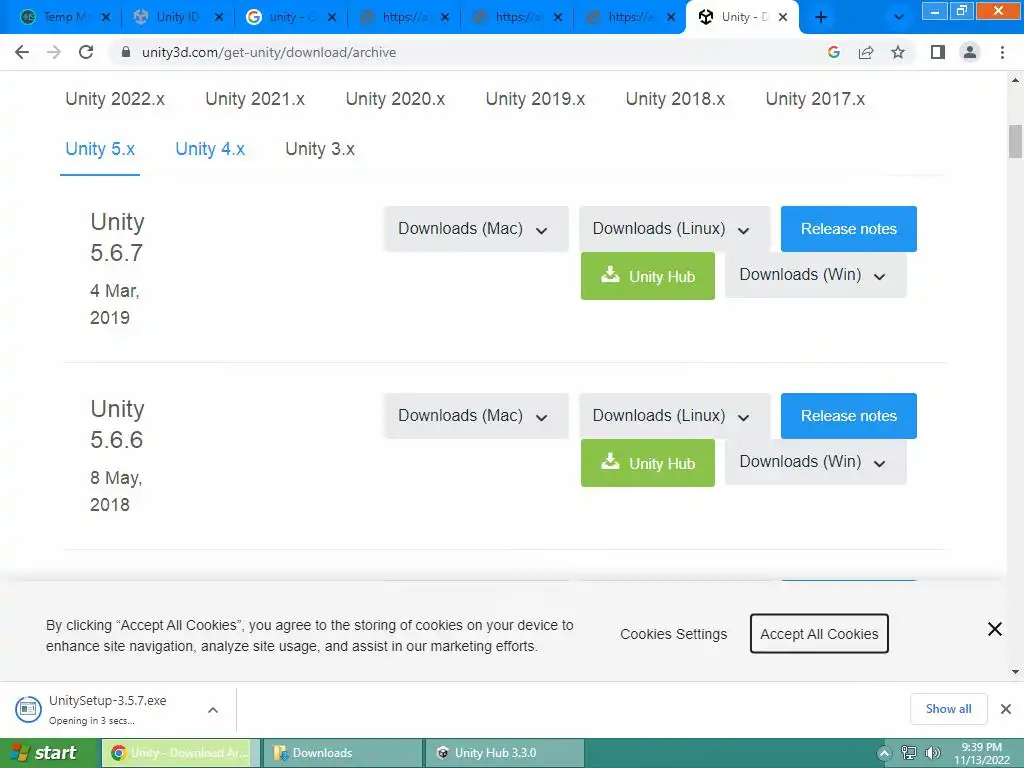Open Cookies Settings
The height and width of the screenshot is (768, 1024).
point(673,634)
